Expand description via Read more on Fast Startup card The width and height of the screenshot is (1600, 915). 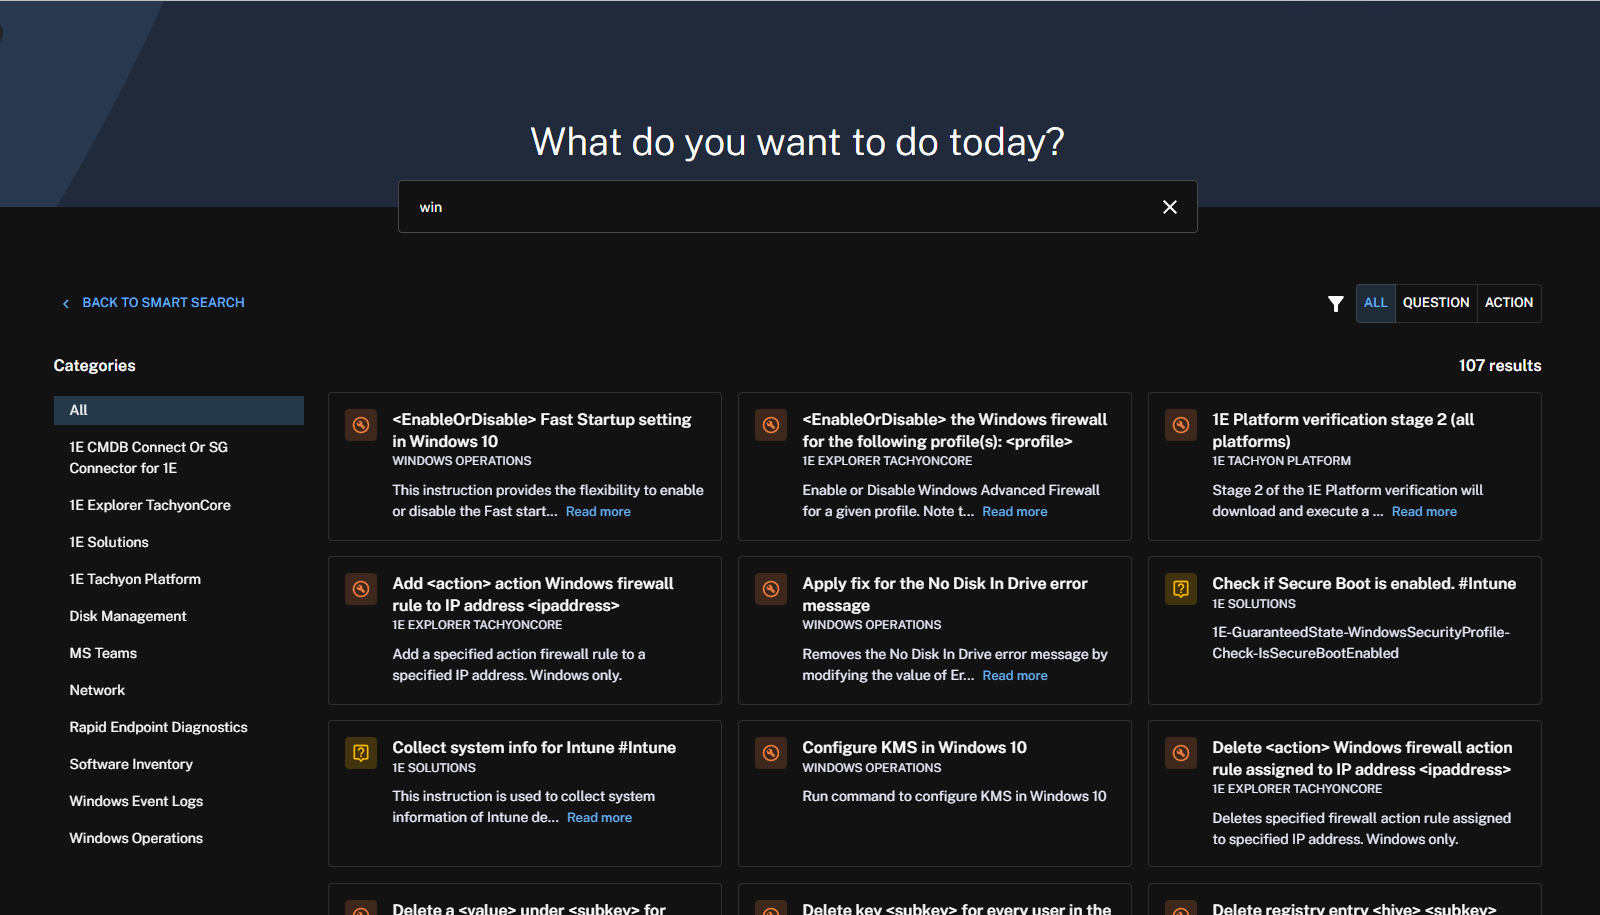[598, 512]
